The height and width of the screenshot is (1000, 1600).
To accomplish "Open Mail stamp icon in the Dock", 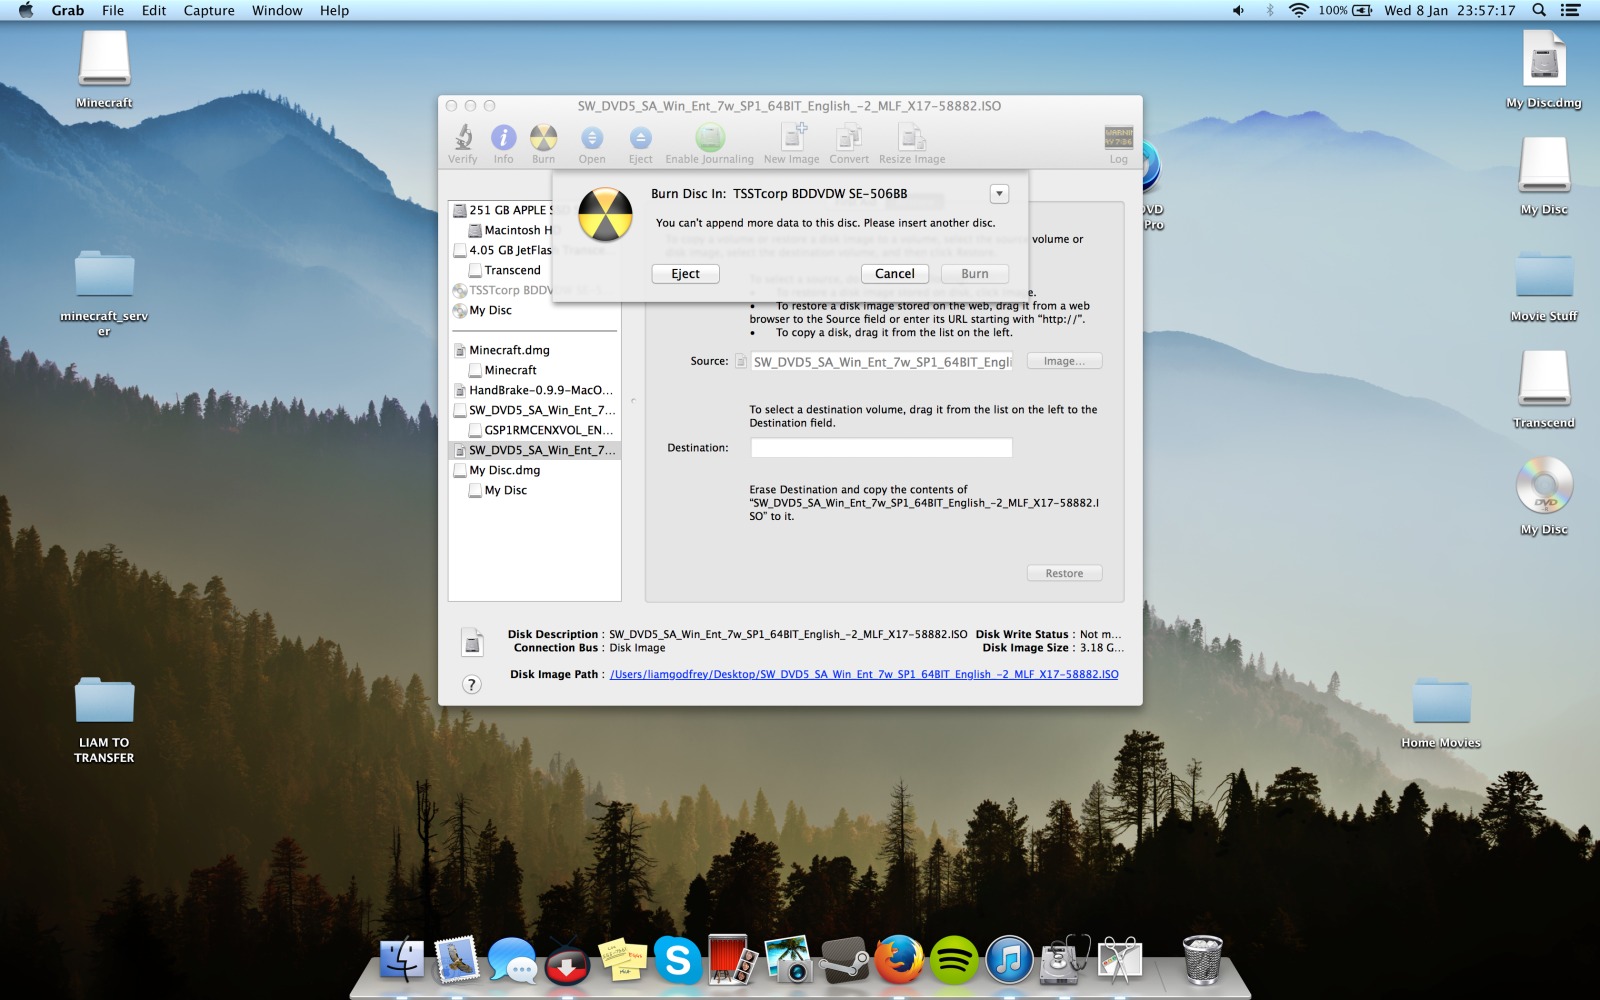I will [457, 959].
